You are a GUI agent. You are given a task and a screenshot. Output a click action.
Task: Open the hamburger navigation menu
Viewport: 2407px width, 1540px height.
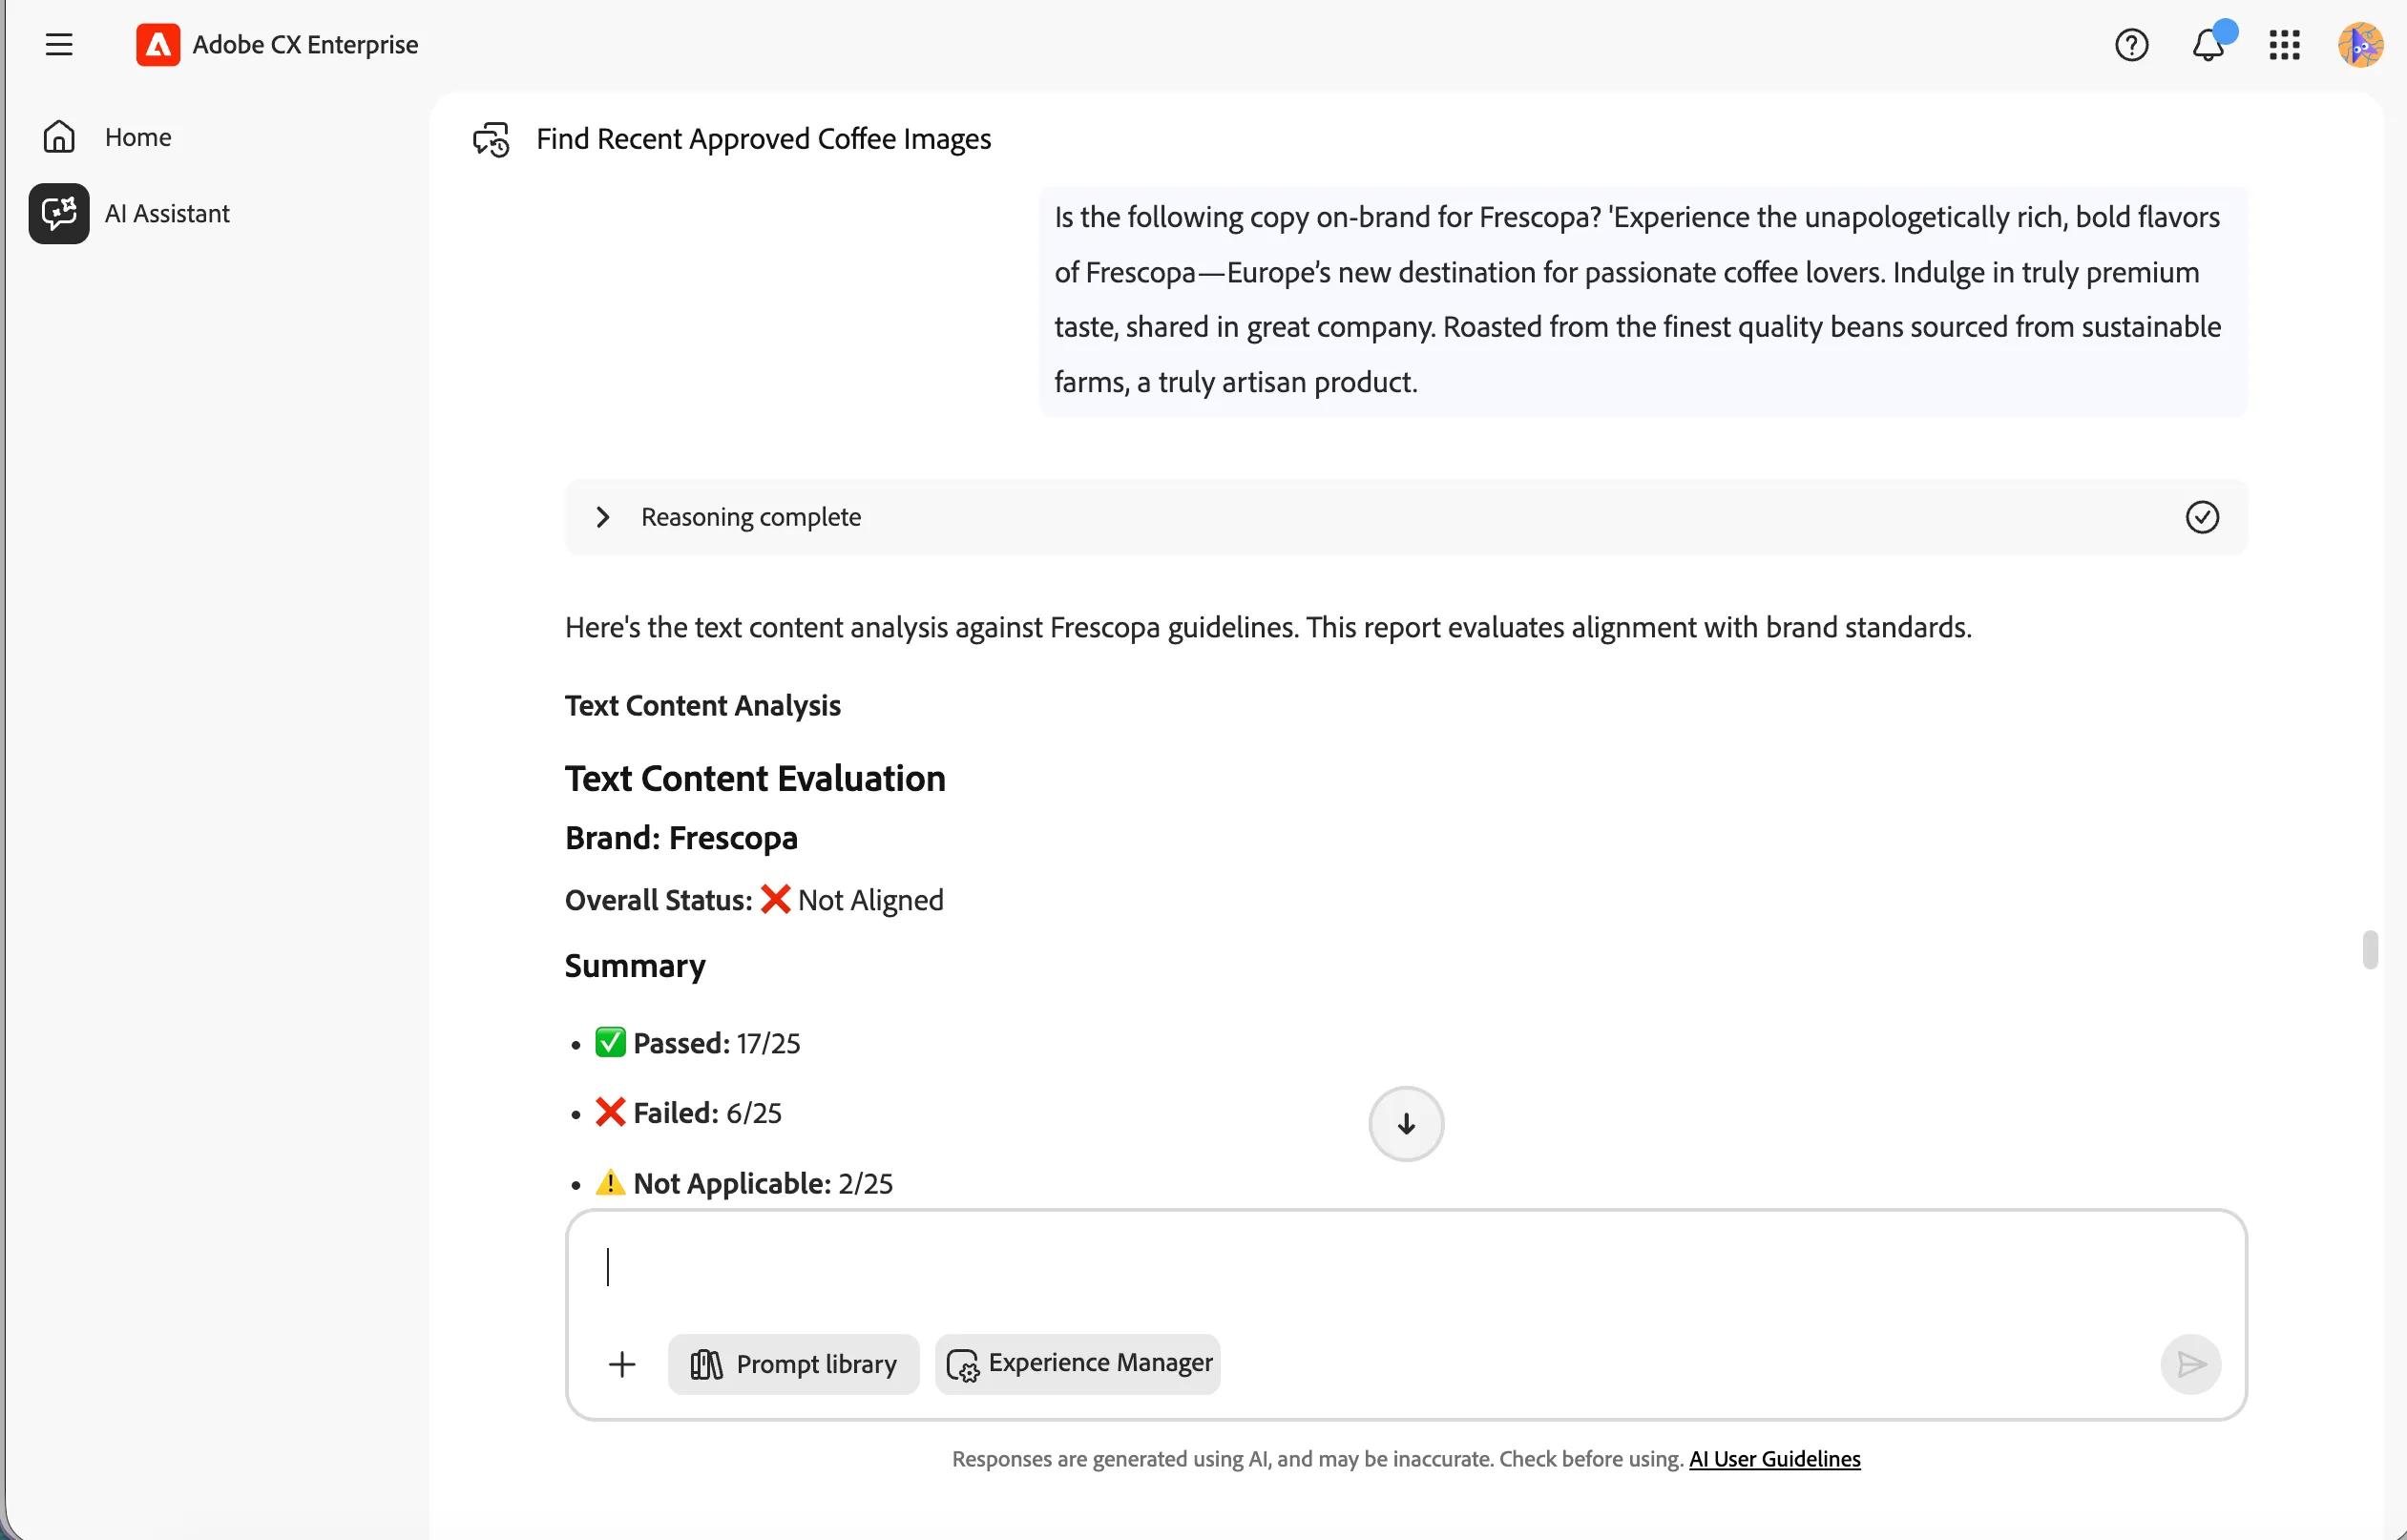tap(59, 44)
